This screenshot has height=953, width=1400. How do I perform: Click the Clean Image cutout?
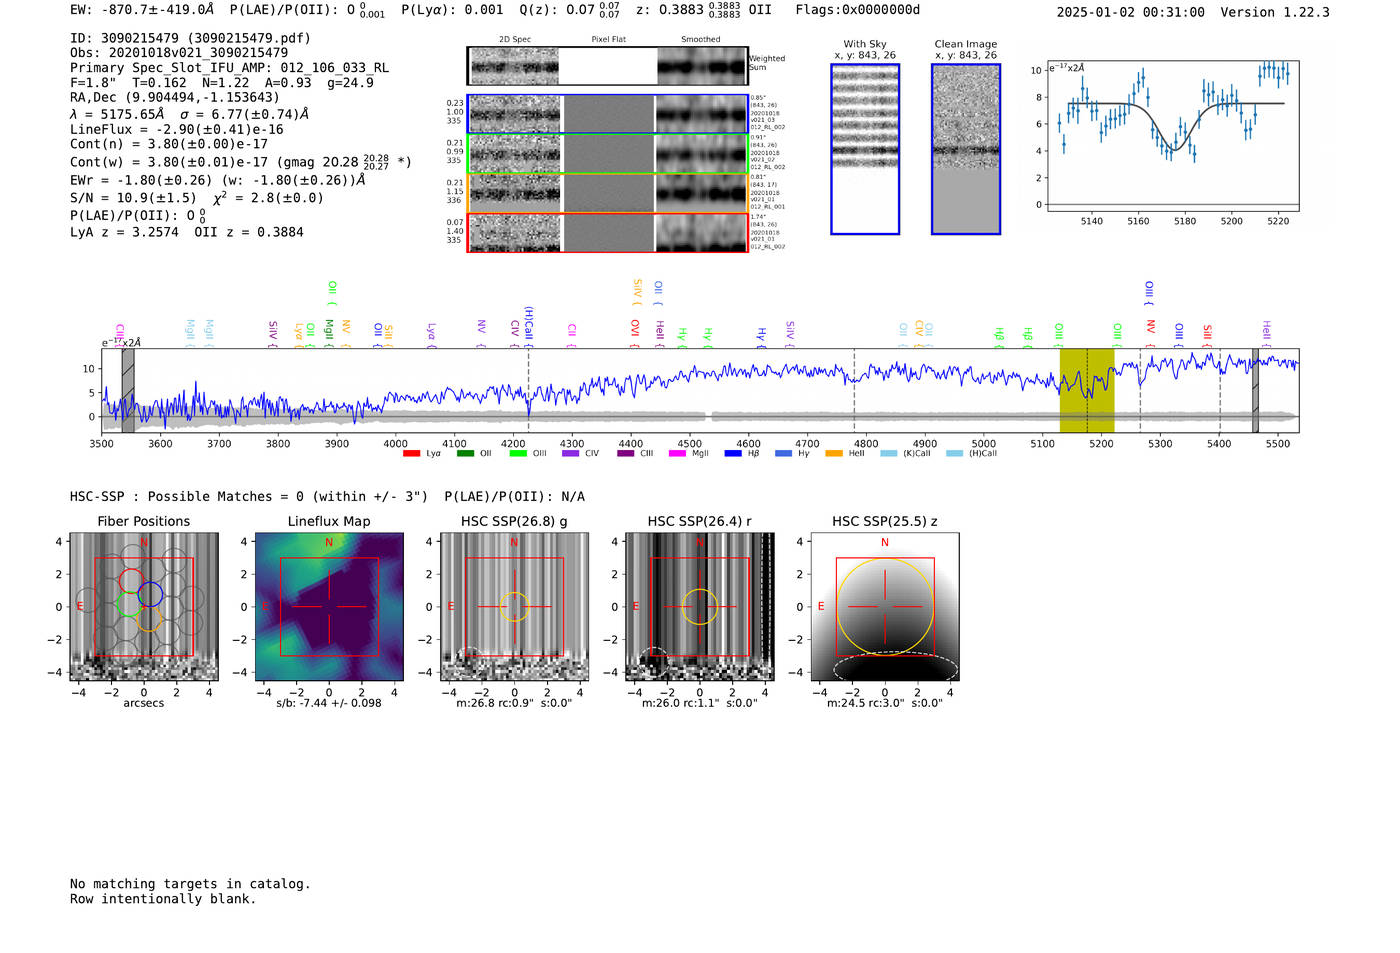[966, 149]
